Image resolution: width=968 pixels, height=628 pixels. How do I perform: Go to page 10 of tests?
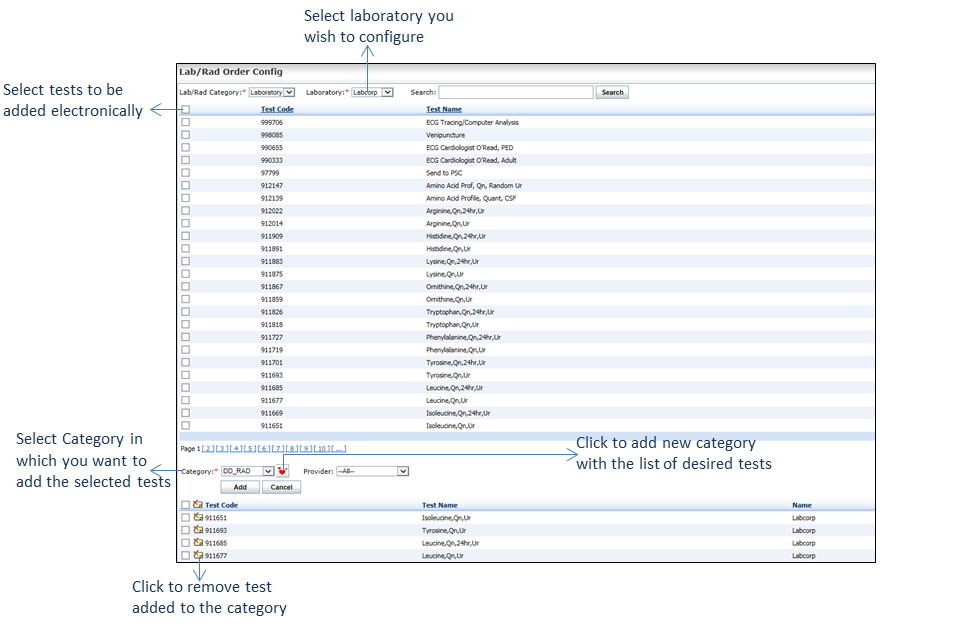[322, 448]
